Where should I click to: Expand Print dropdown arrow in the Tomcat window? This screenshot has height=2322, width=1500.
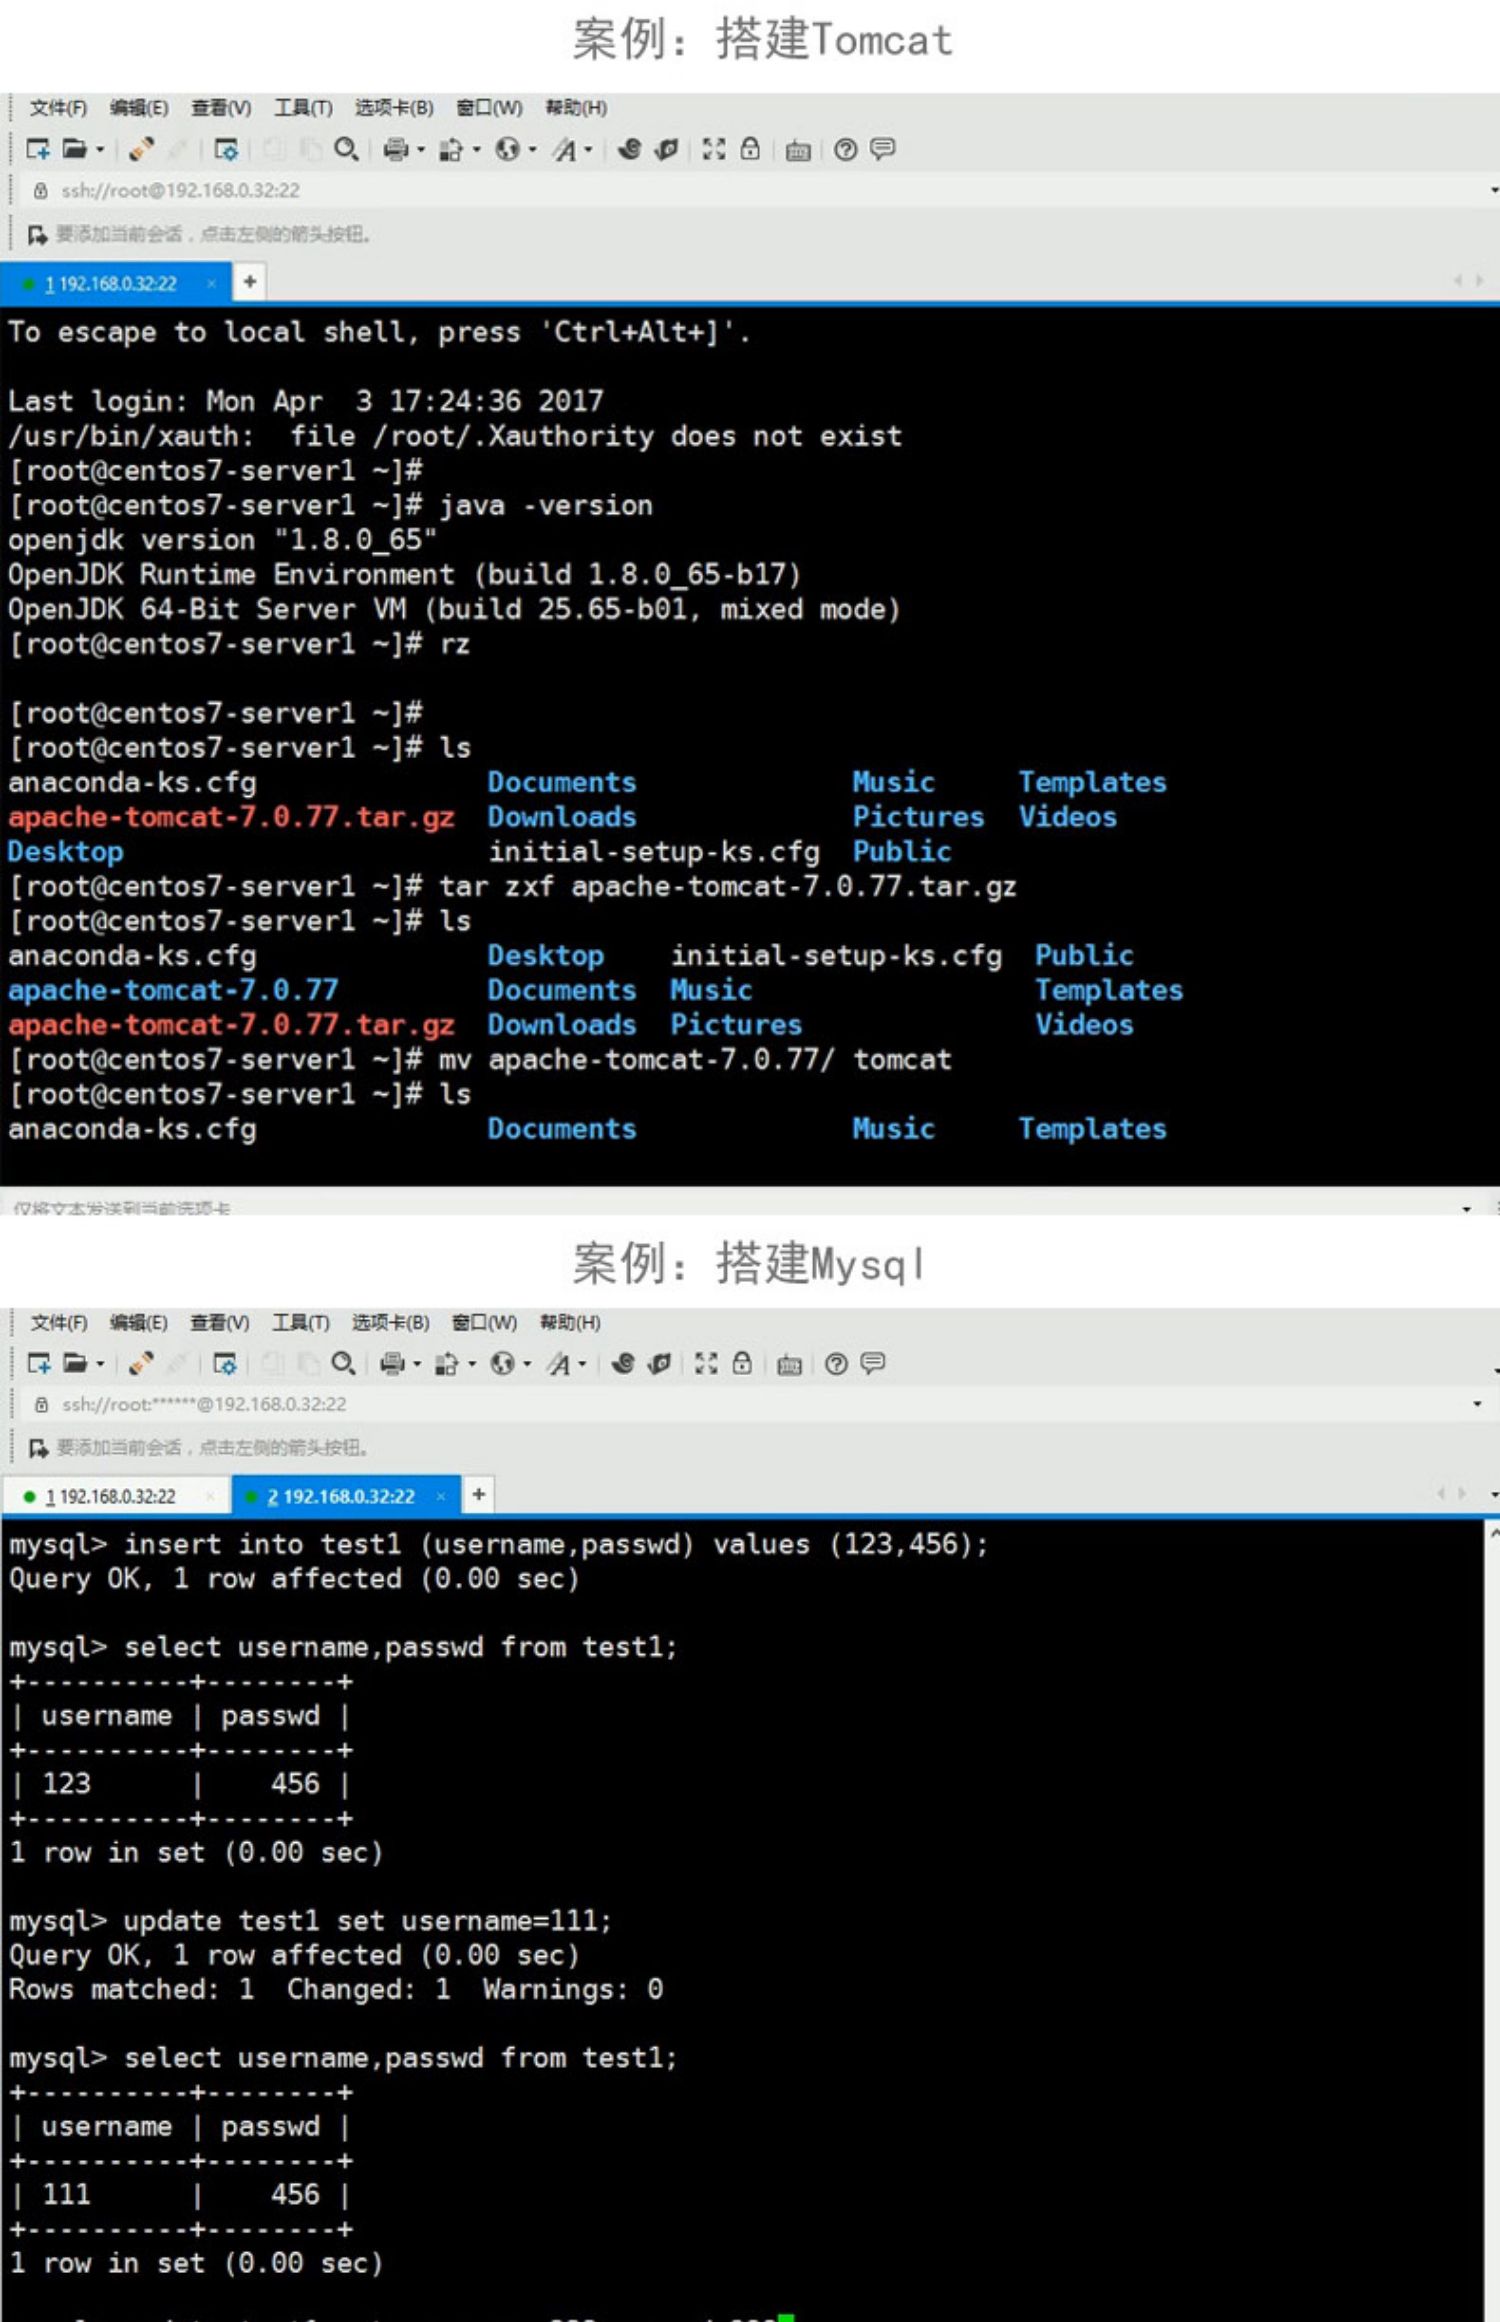tap(421, 150)
